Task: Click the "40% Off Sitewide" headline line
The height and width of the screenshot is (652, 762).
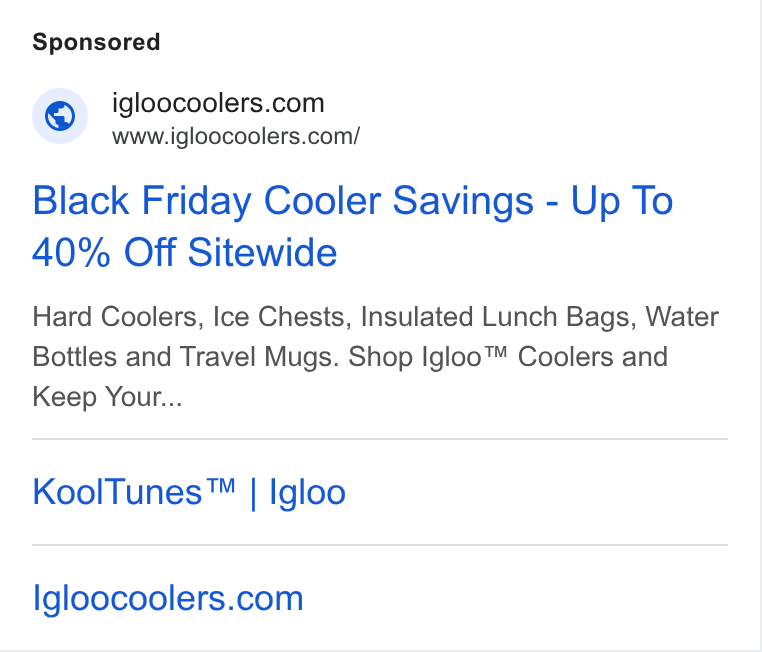Action: tap(185, 253)
